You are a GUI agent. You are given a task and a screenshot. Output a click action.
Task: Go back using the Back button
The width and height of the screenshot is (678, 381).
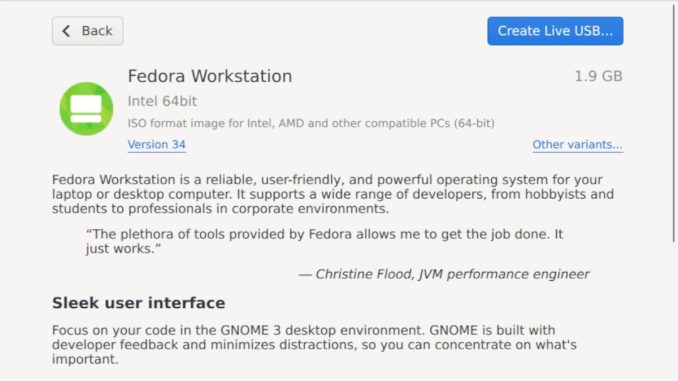(x=88, y=31)
